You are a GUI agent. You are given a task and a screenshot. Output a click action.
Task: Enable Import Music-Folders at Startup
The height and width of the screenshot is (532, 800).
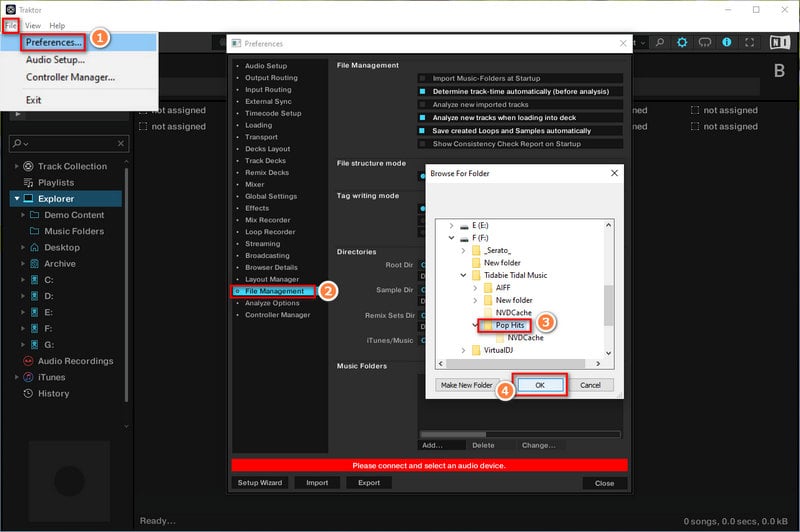pos(422,78)
